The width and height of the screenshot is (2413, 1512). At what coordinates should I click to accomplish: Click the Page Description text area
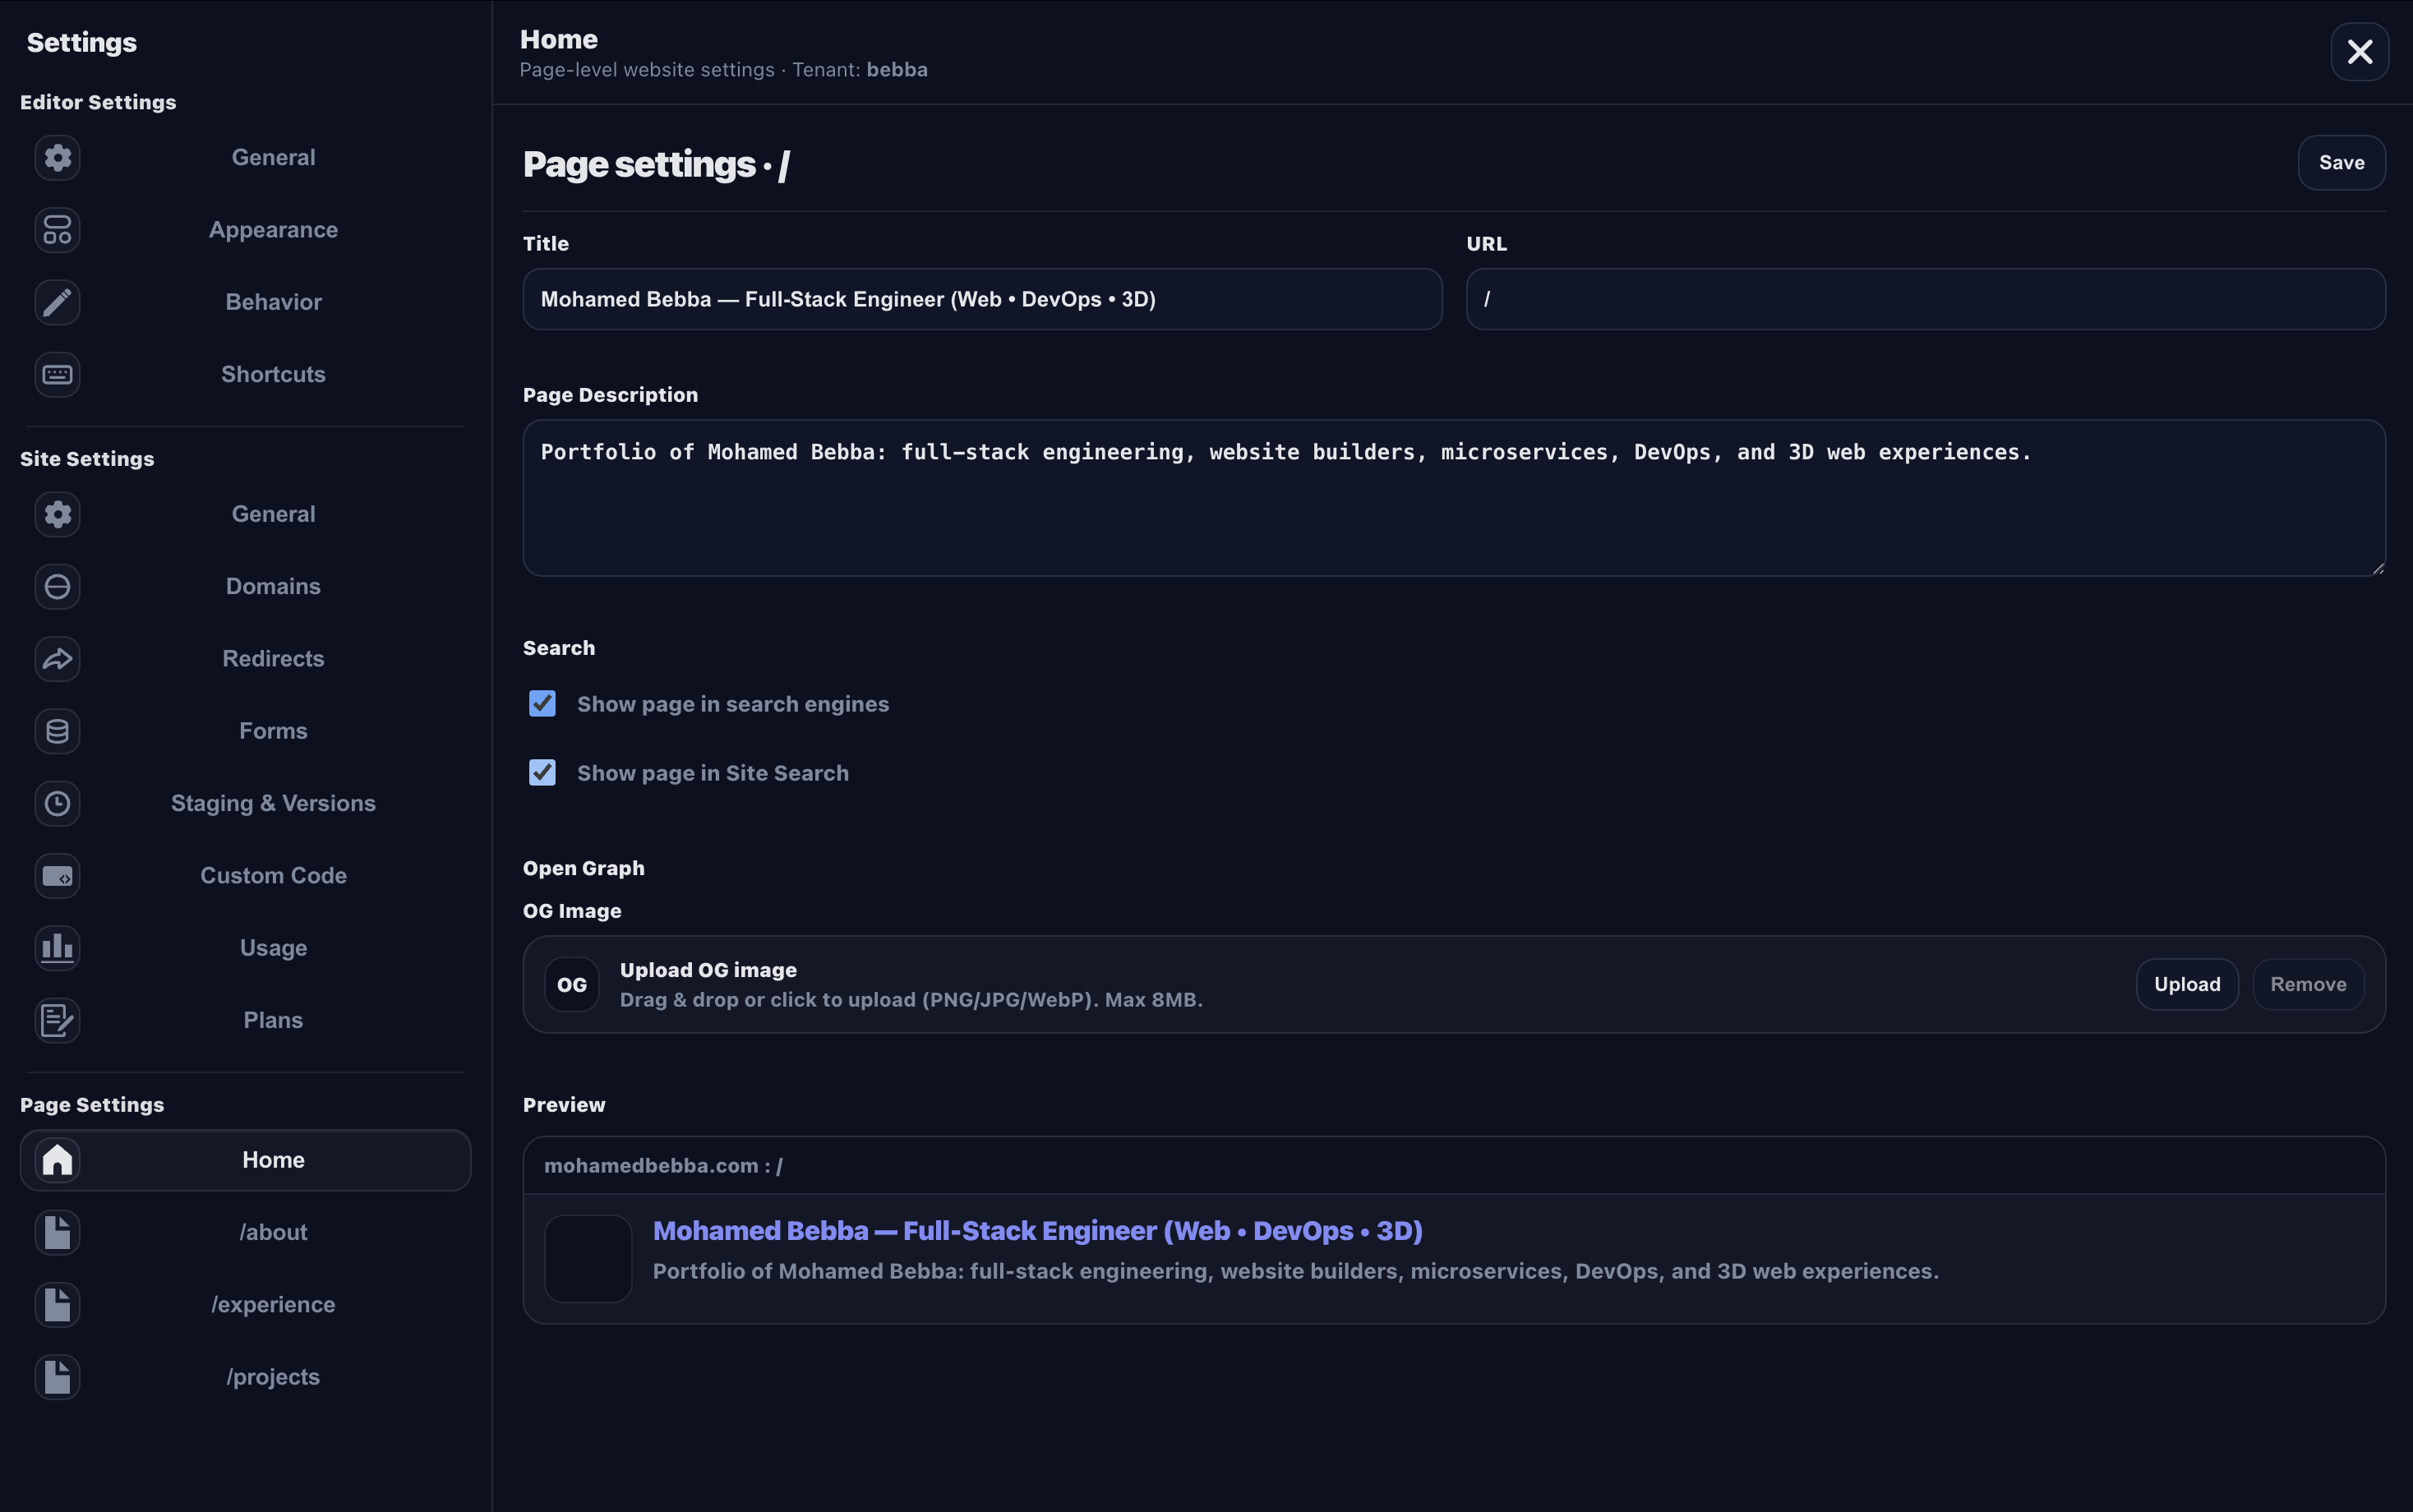tap(1453, 498)
